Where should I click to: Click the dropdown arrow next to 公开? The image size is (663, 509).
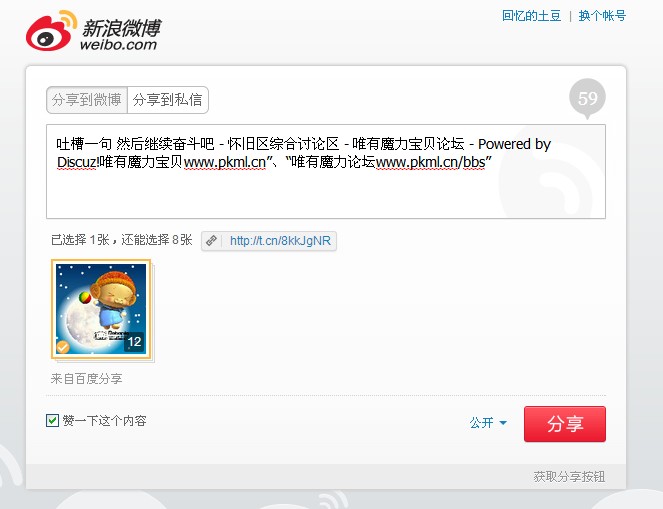(503, 423)
